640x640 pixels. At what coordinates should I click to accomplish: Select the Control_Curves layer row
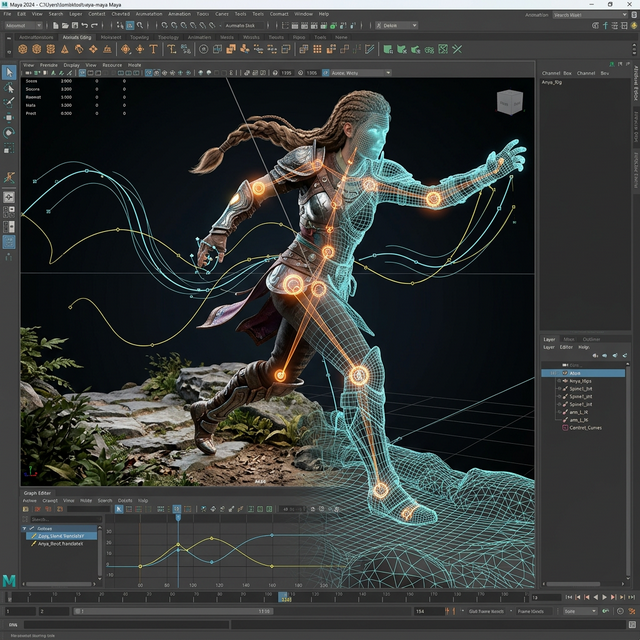583,428
